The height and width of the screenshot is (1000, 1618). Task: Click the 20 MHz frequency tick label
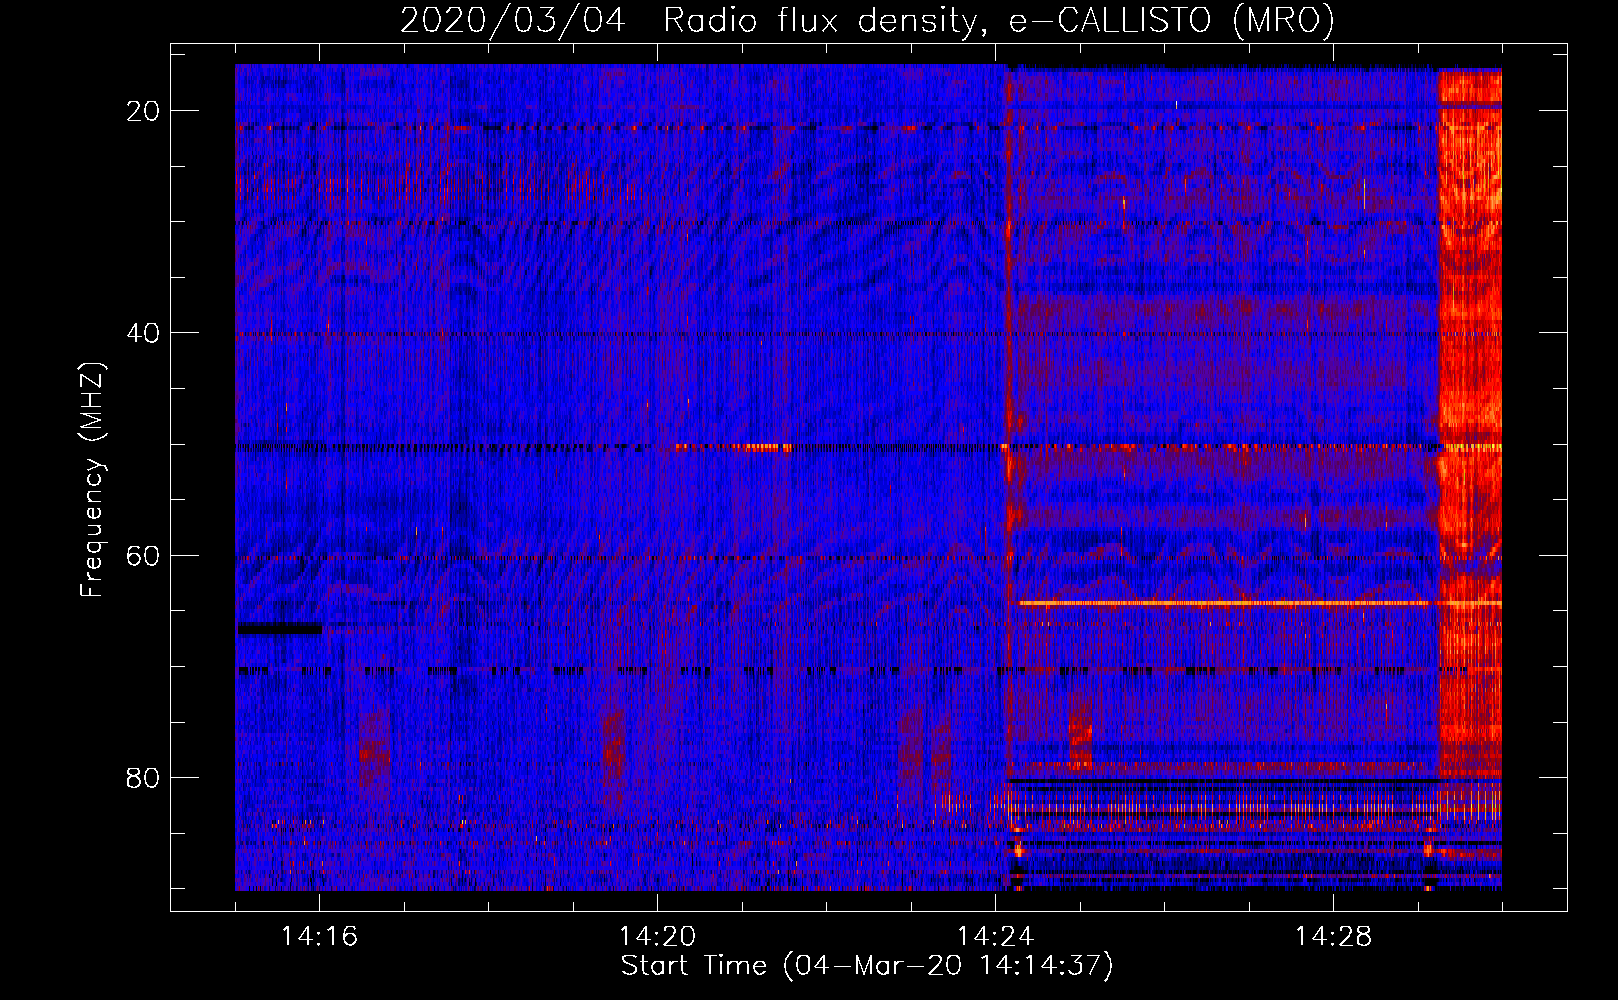(143, 111)
